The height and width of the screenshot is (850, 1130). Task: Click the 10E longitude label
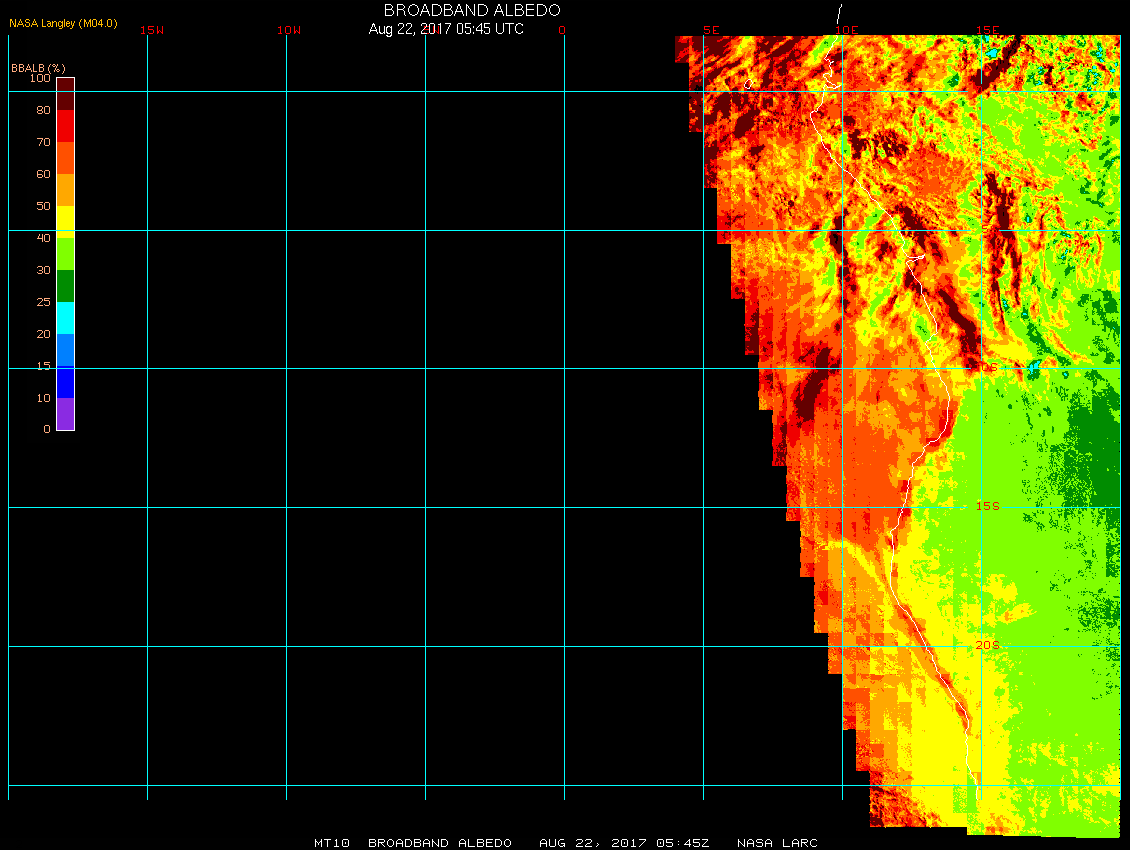click(x=847, y=30)
